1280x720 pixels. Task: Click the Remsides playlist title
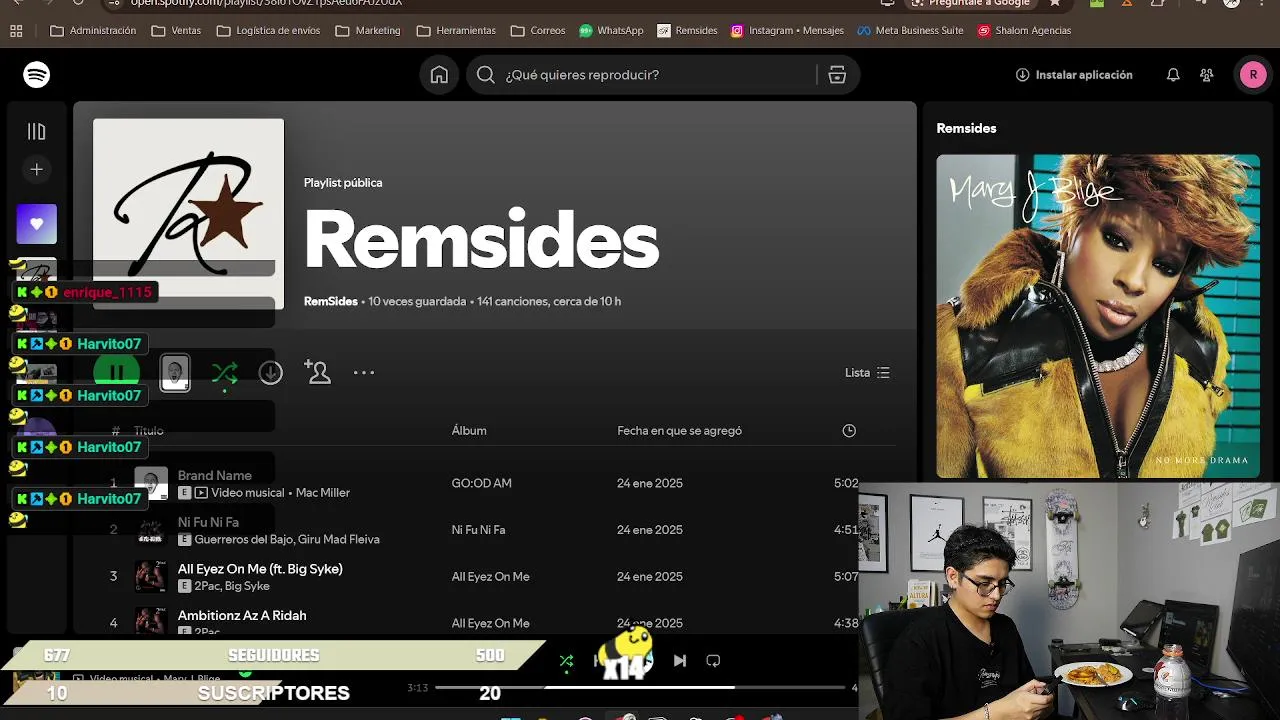(x=481, y=240)
